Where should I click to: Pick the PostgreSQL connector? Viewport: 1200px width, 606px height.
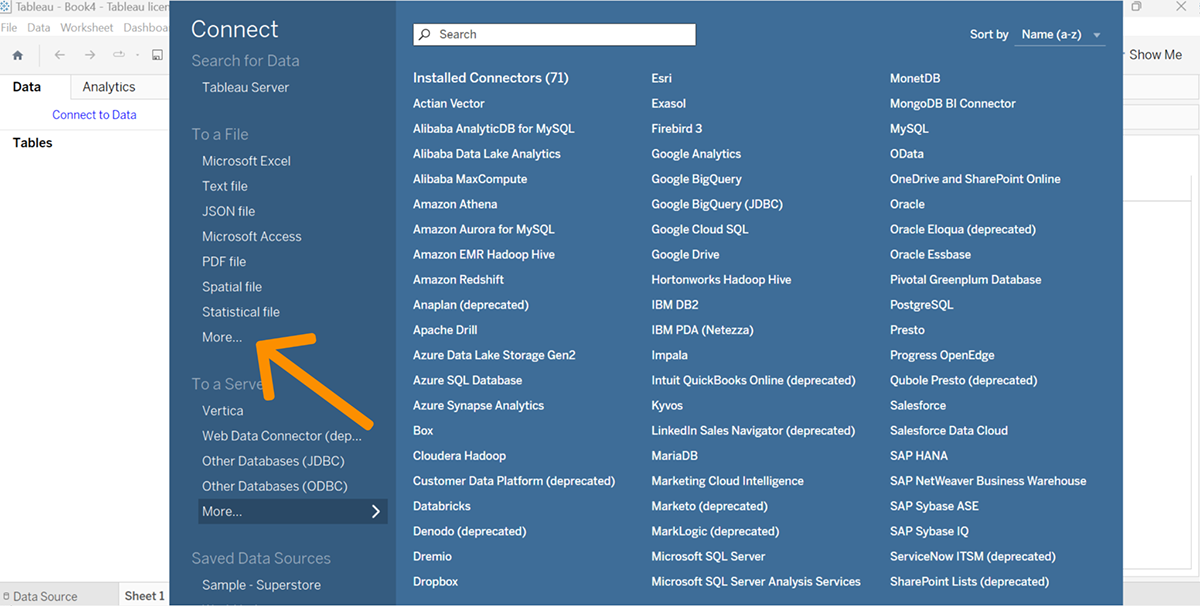921,305
